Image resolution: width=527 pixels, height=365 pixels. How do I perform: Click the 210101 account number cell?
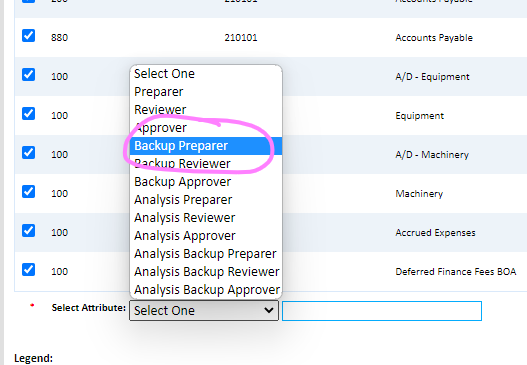point(241,37)
